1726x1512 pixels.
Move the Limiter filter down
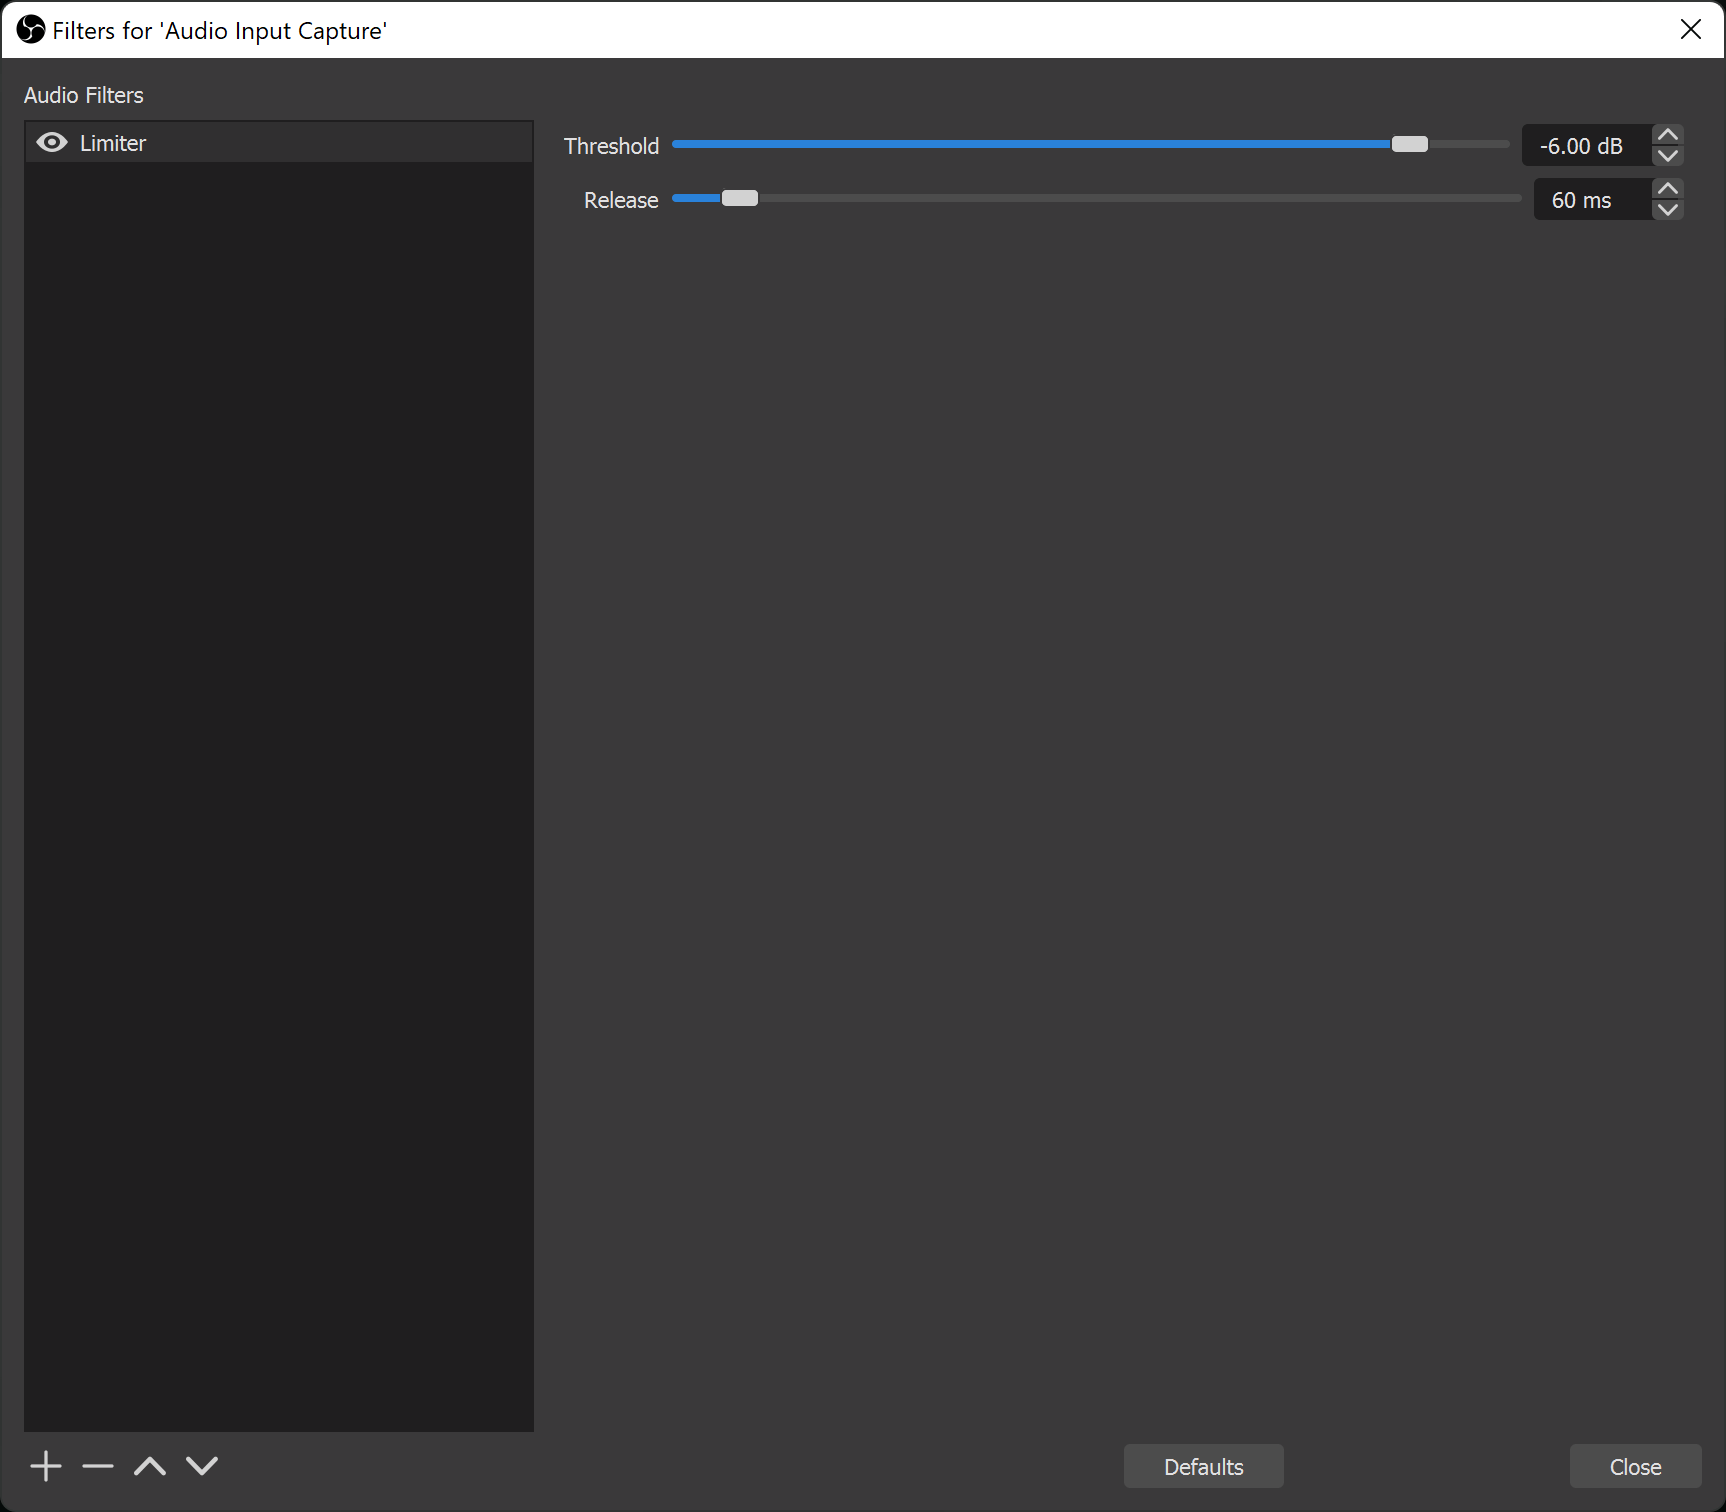point(202,1466)
